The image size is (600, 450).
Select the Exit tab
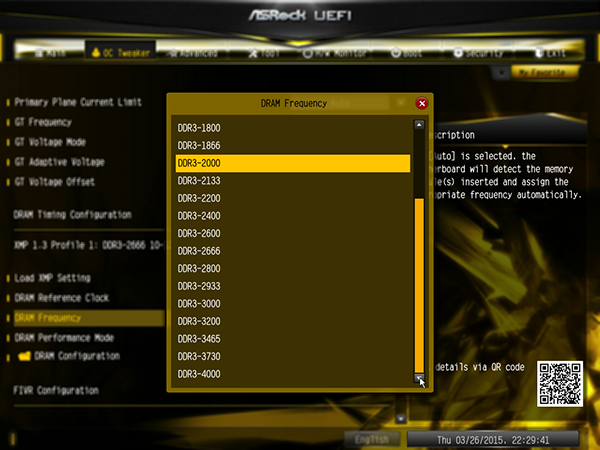(550, 53)
